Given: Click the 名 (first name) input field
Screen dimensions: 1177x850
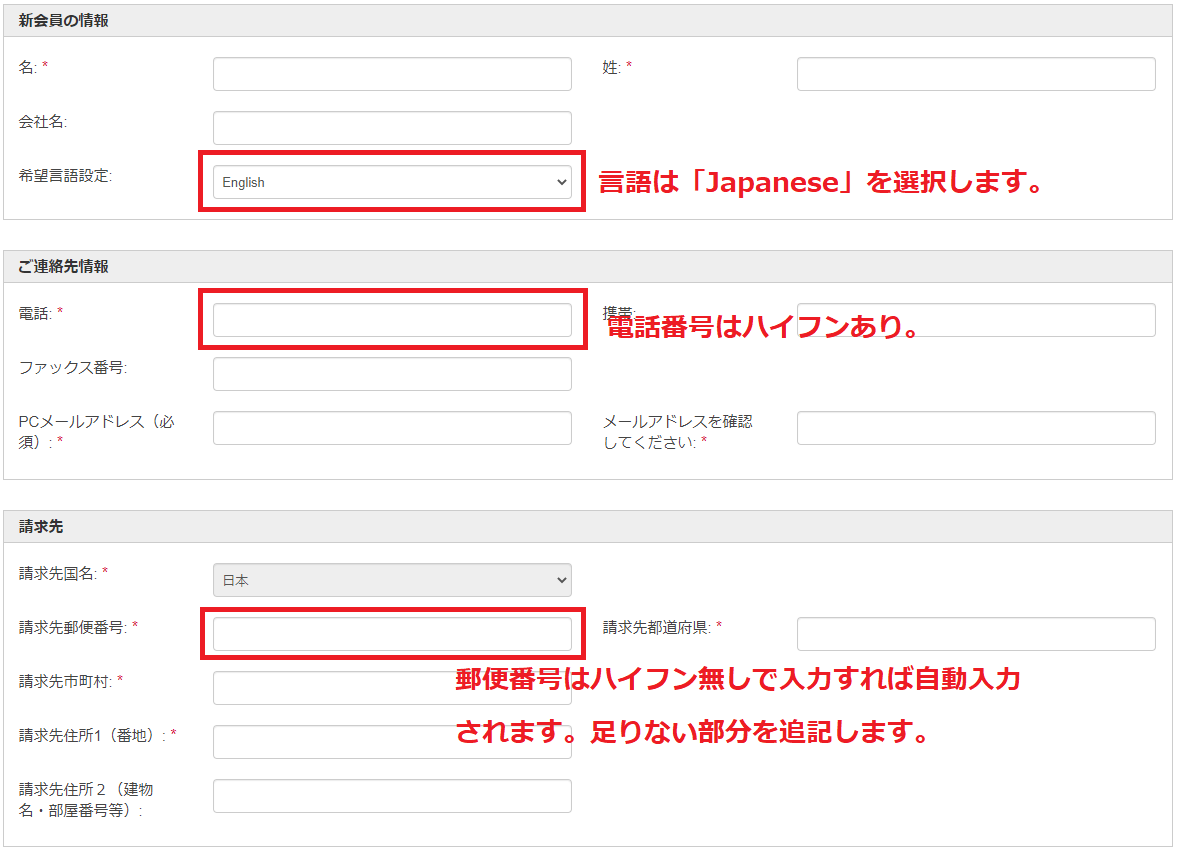Looking at the screenshot, I should coord(392,74).
